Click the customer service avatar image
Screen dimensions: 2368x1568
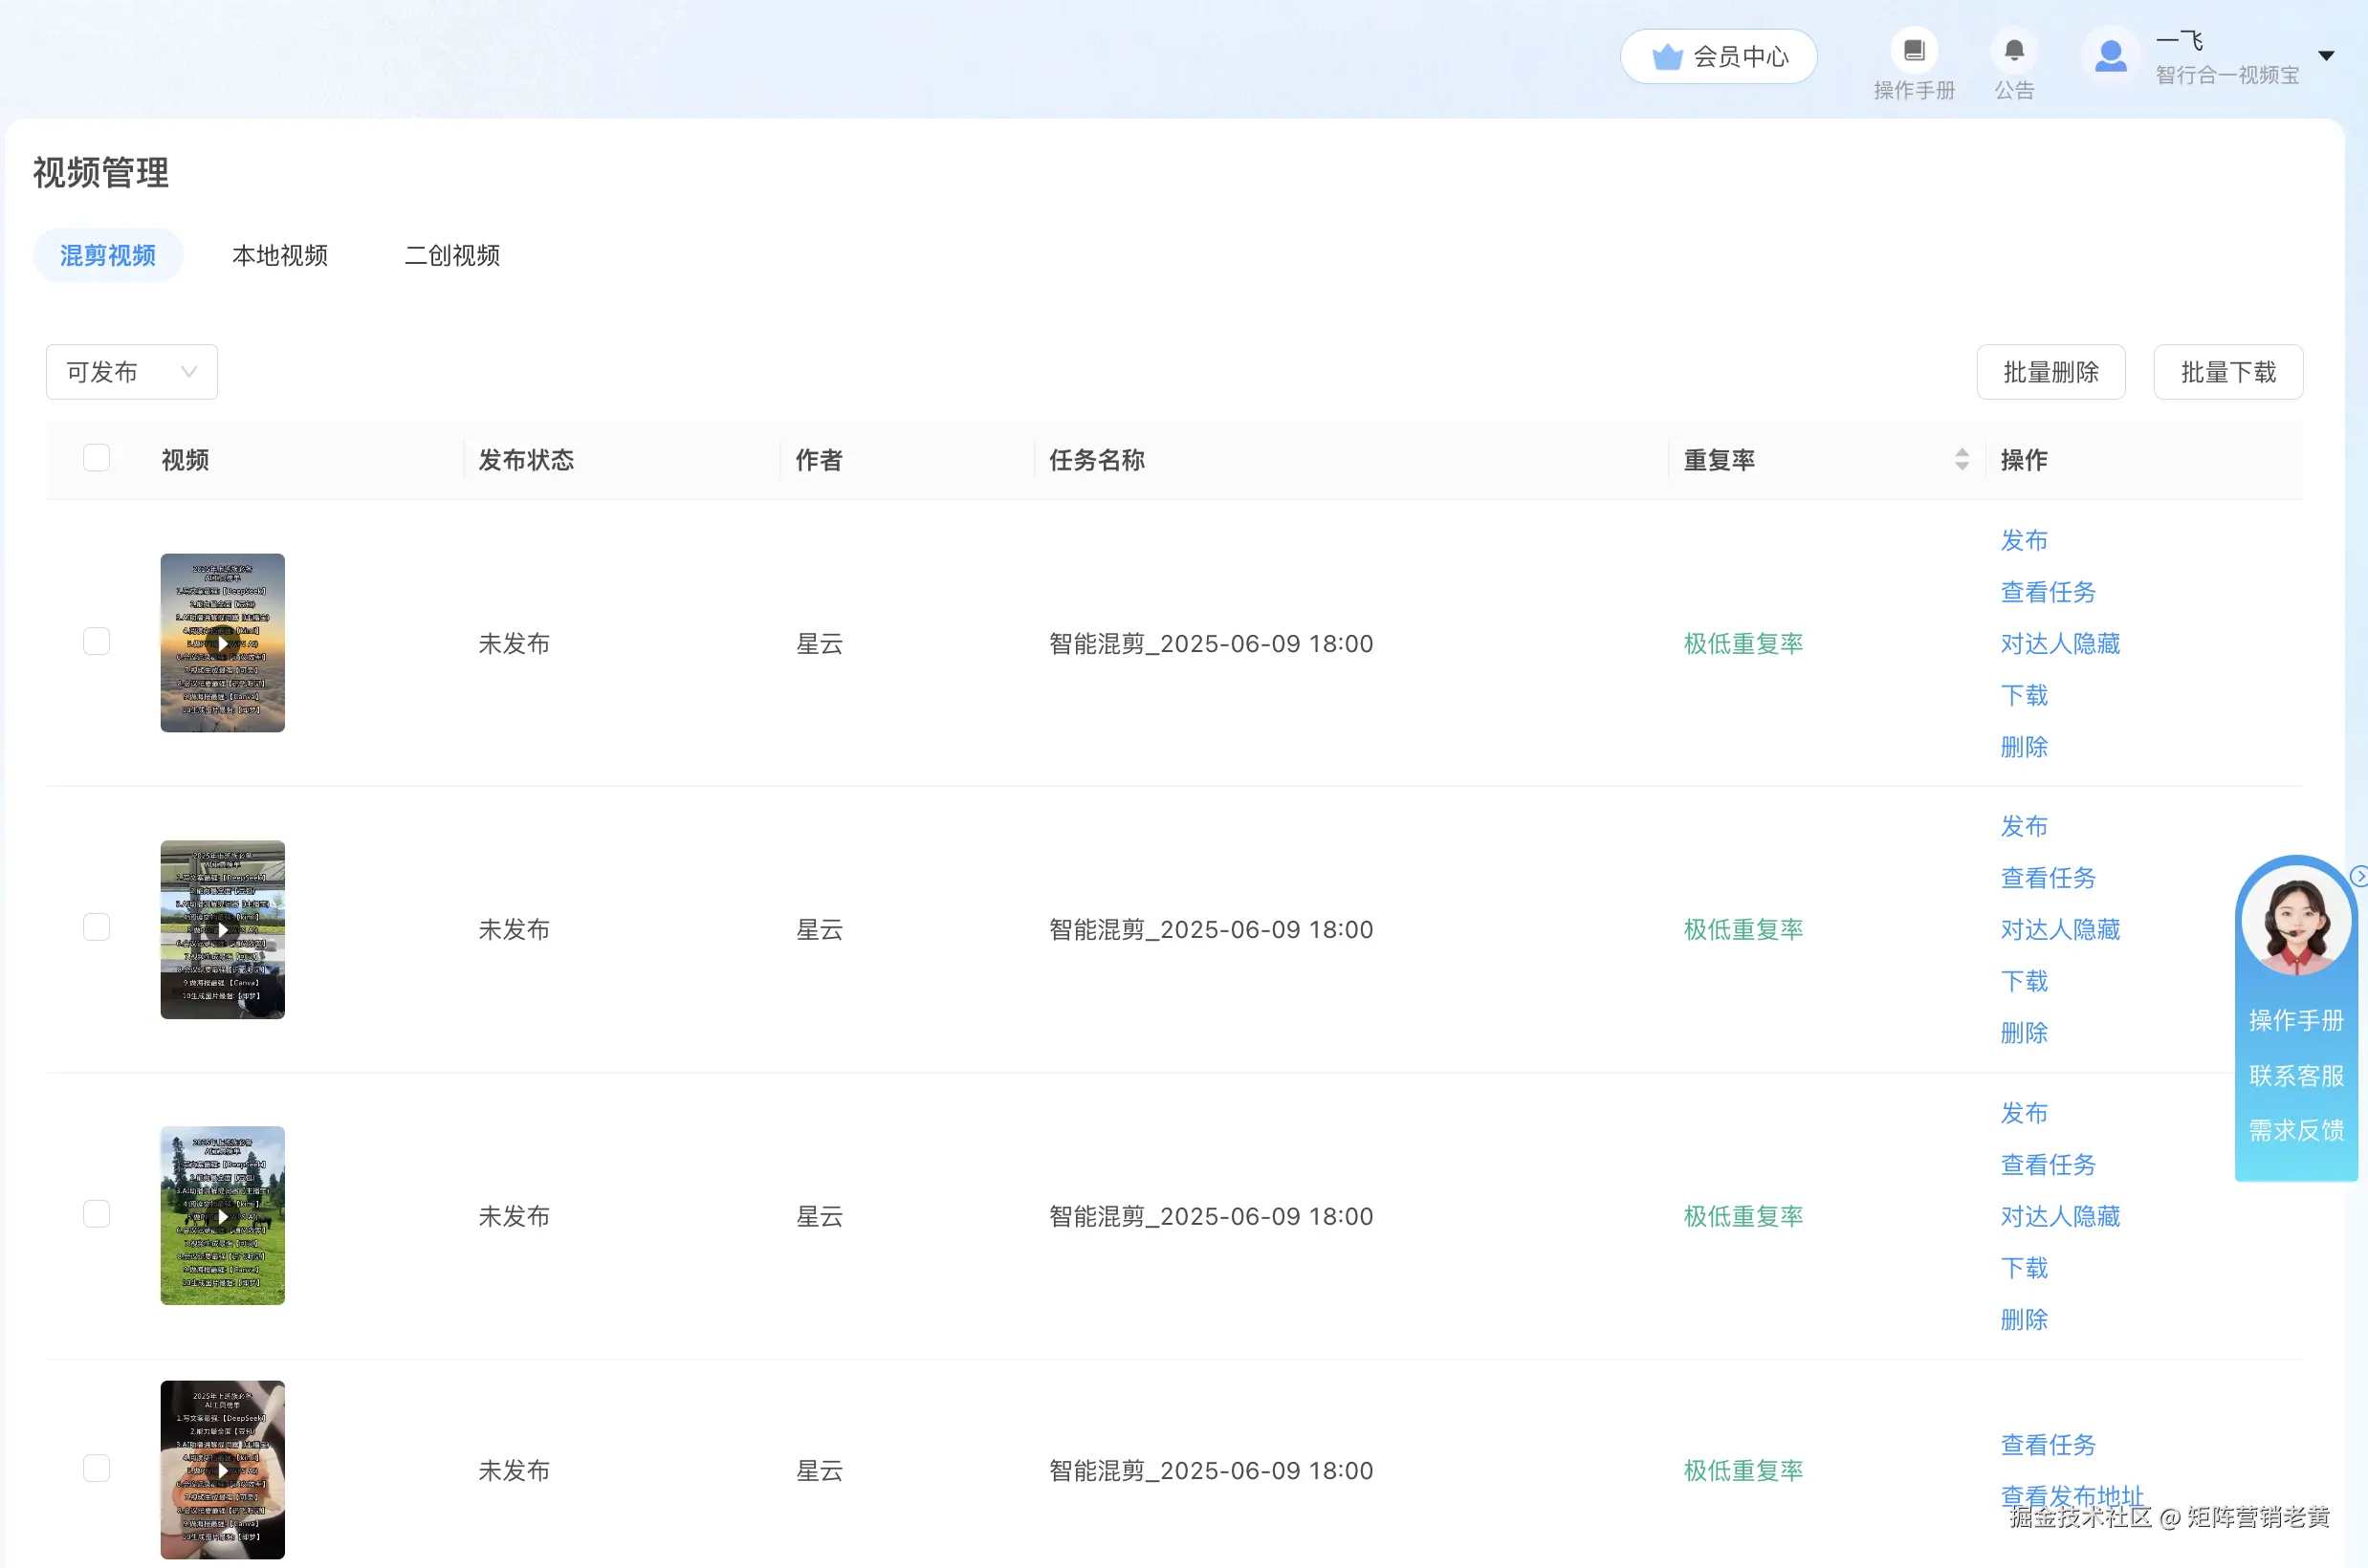[2295, 922]
